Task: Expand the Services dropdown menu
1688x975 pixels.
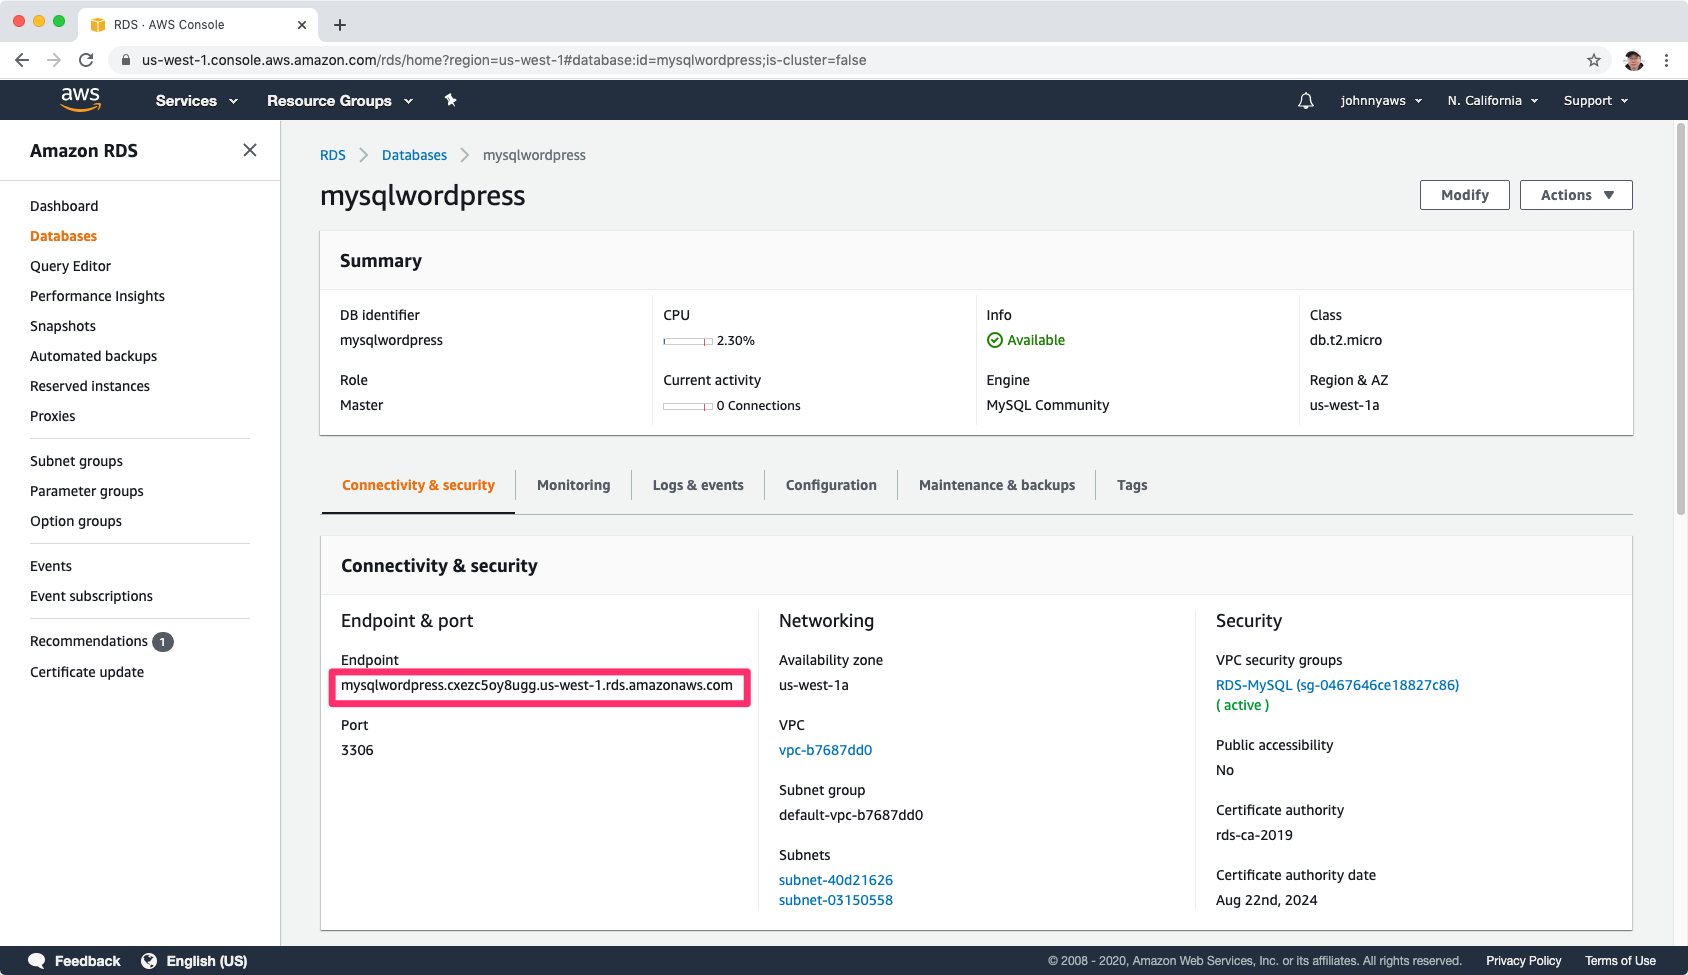Action: 197,101
